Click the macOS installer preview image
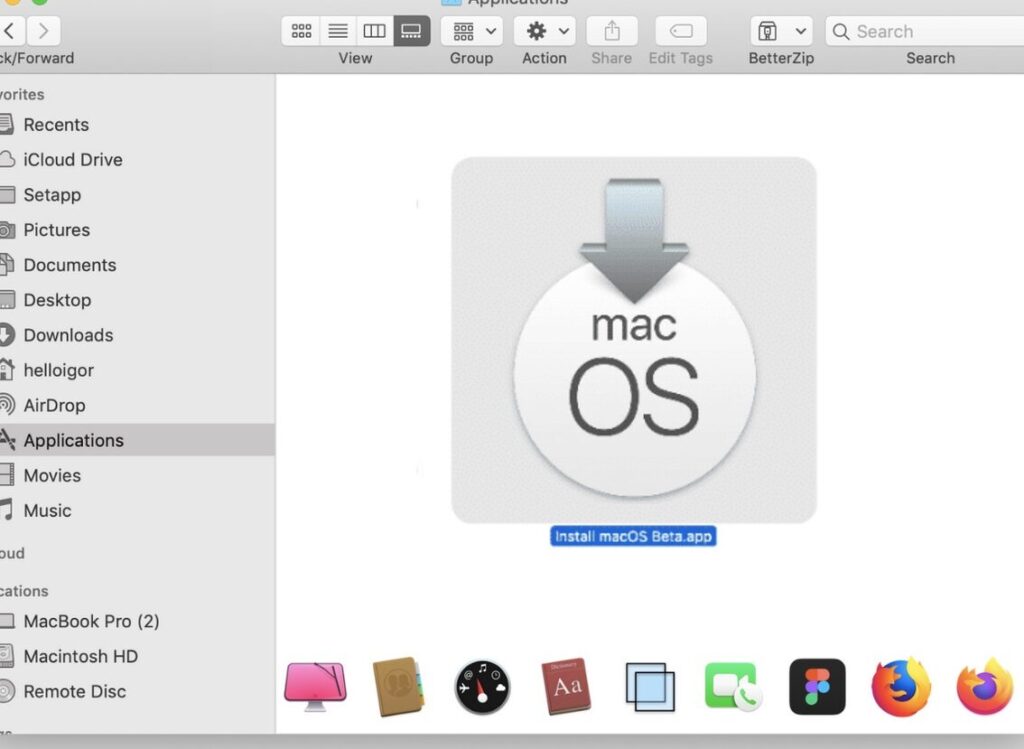 [x=633, y=340]
